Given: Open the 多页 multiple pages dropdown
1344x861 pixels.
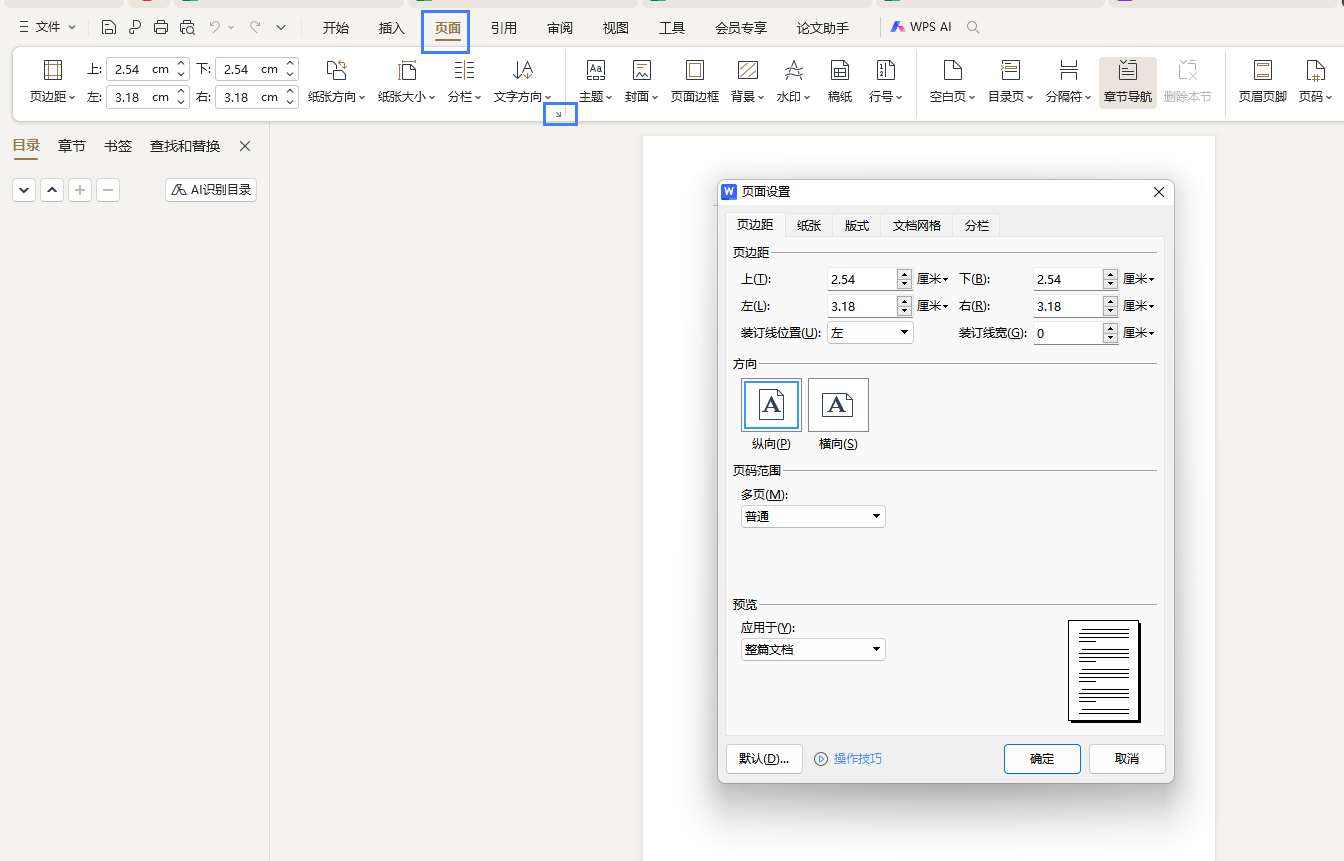Looking at the screenshot, I should [x=813, y=516].
